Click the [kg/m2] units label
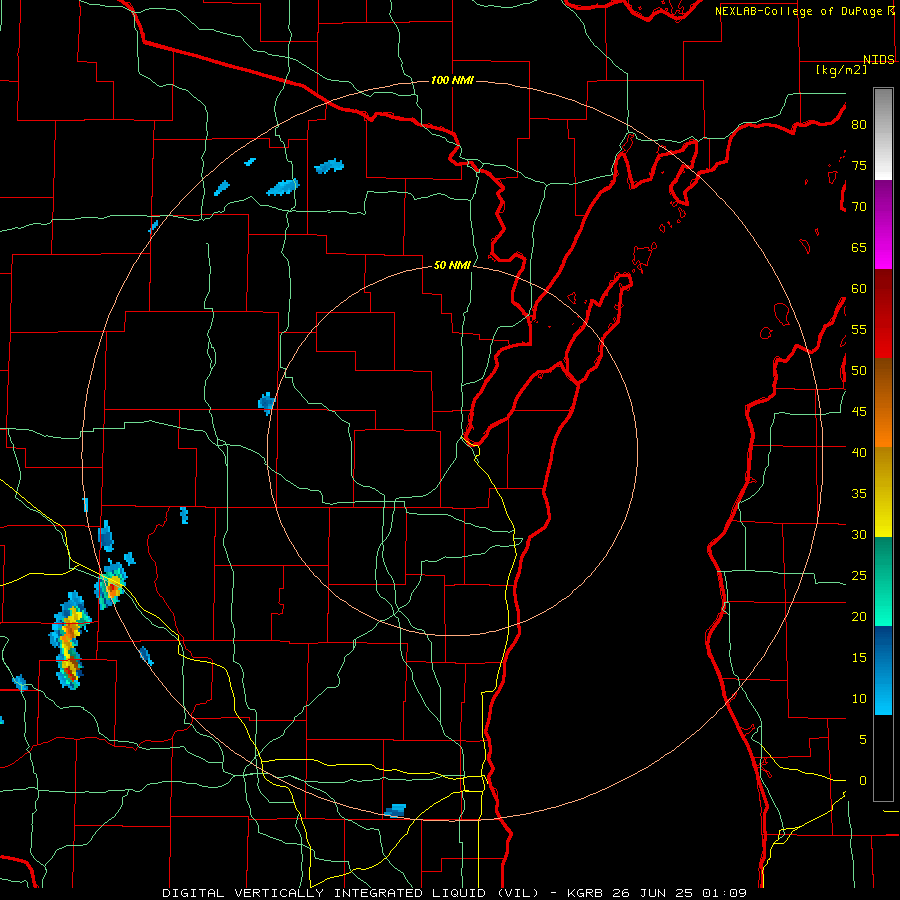The width and height of the screenshot is (900, 900). (x=841, y=69)
